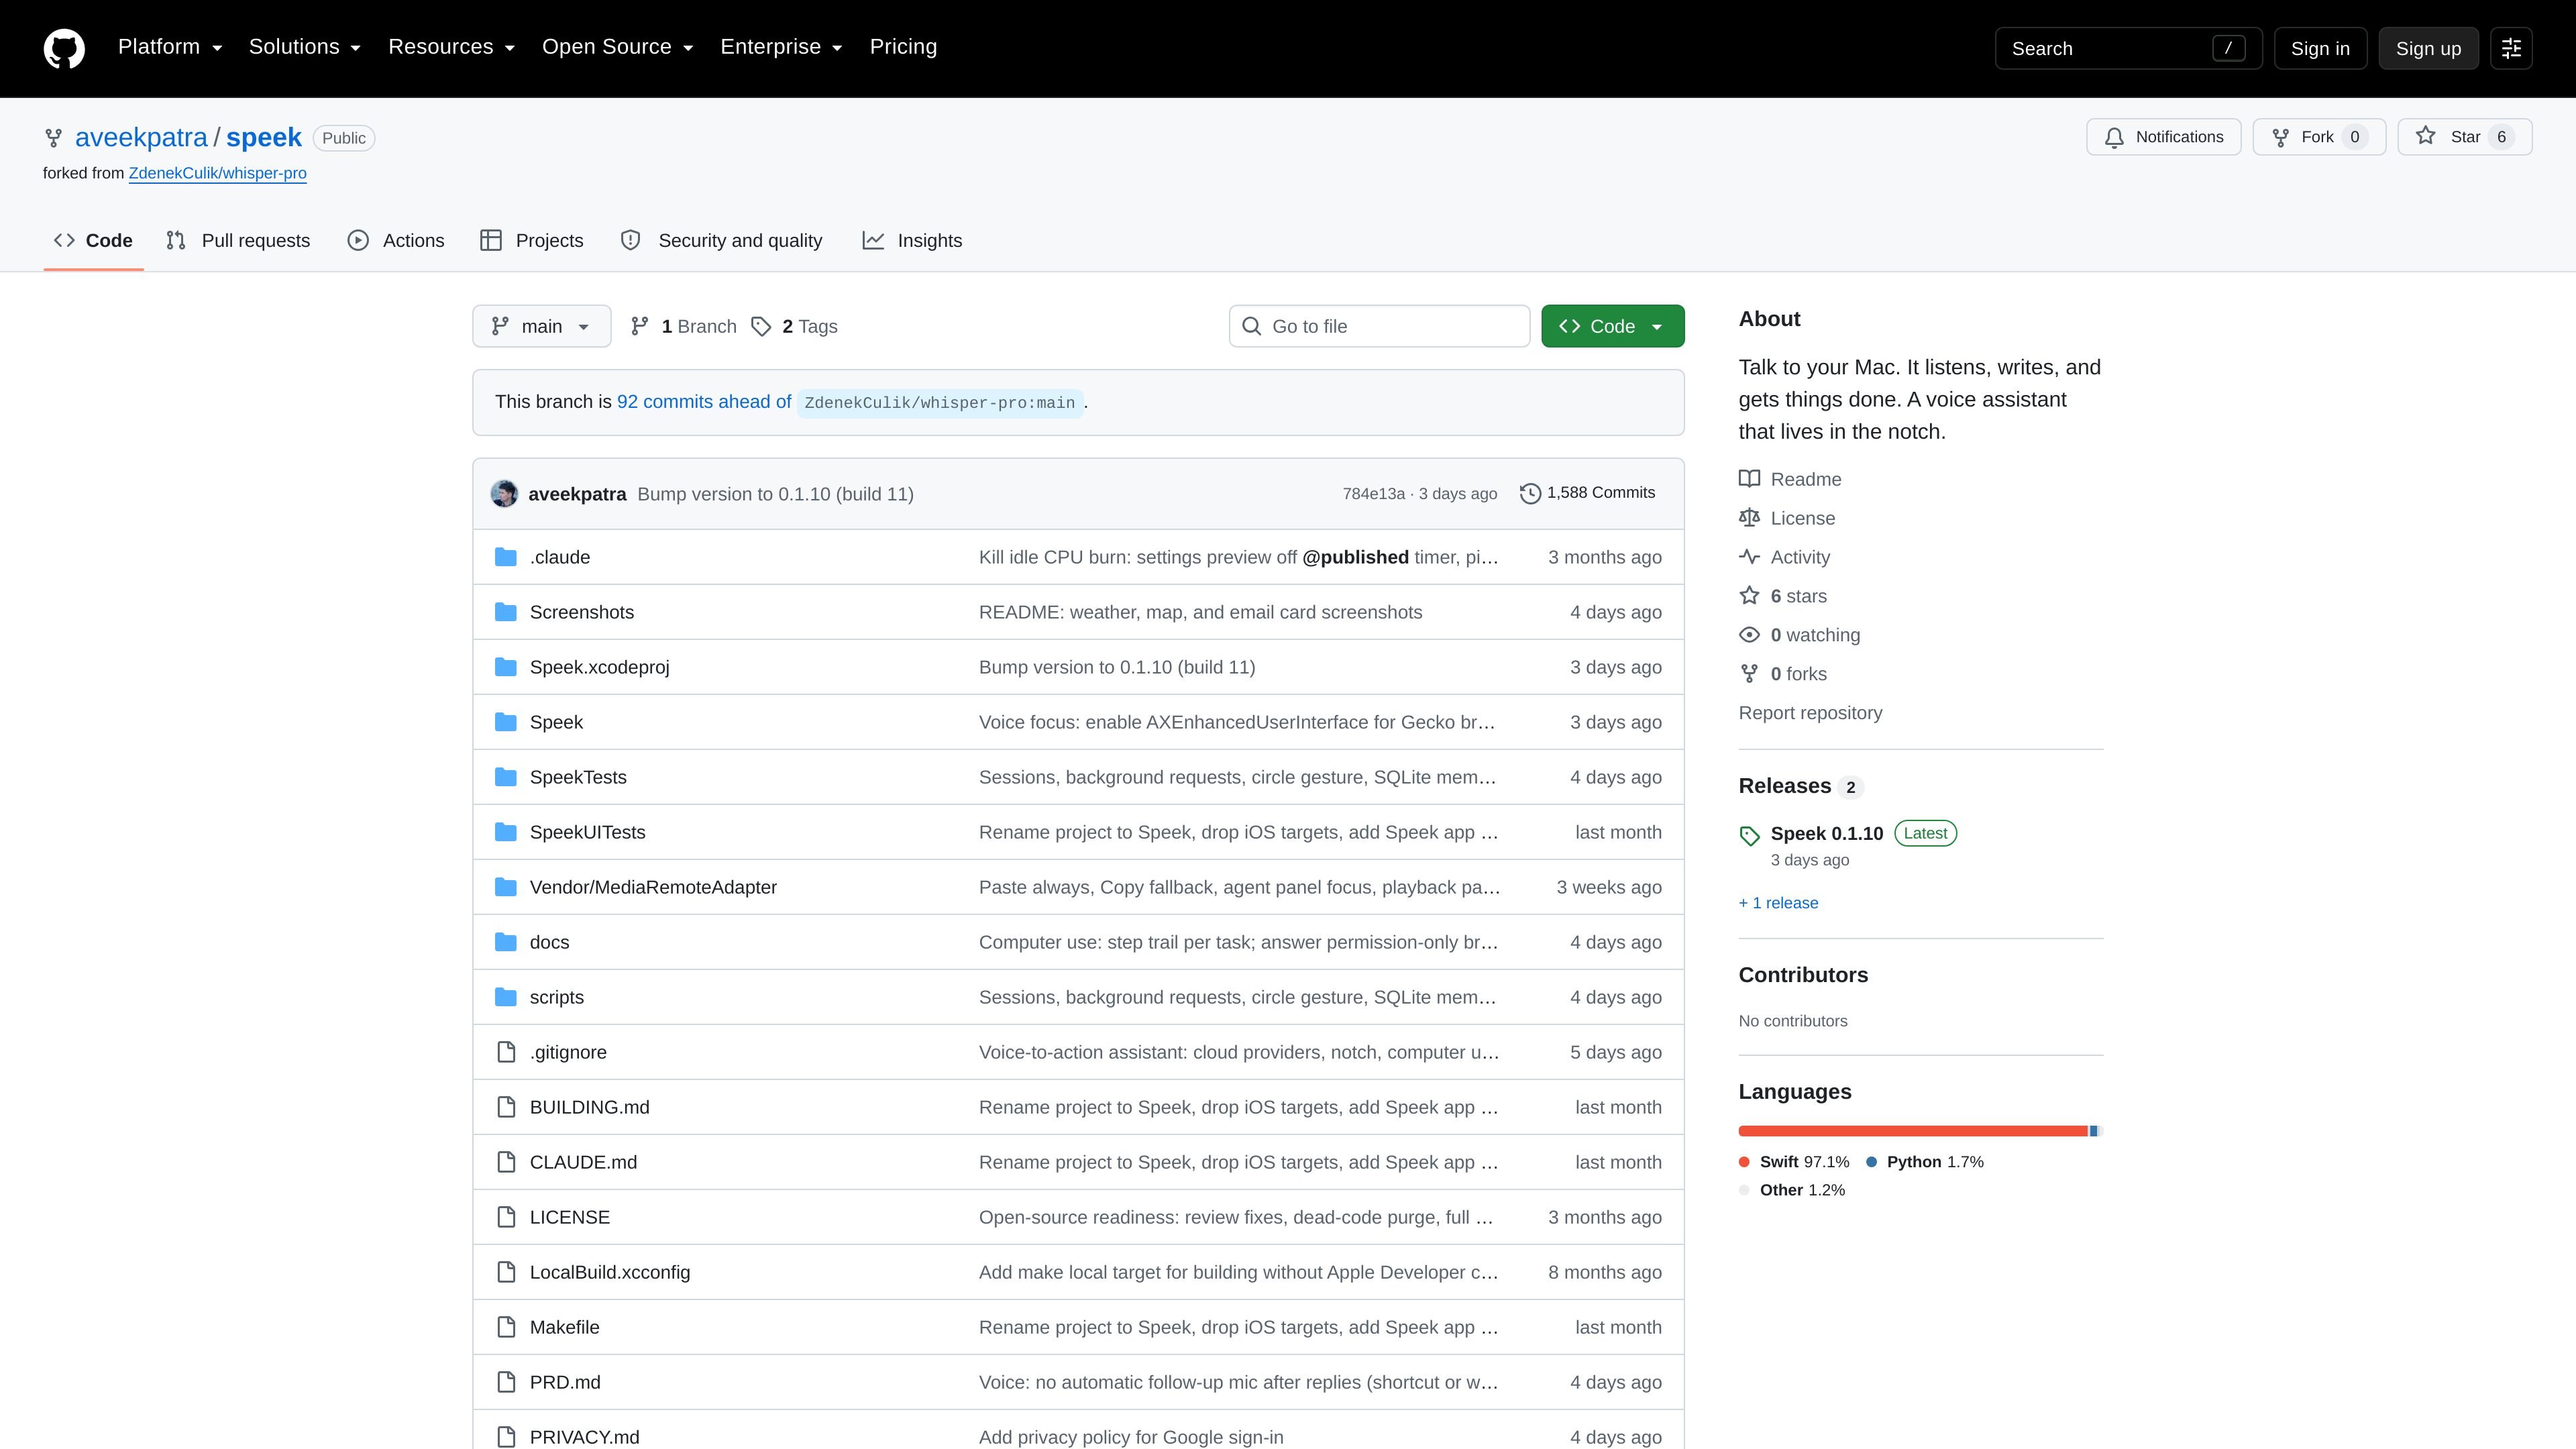View 0 watching watchers list
The width and height of the screenshot is (2576, 1449).
(1800, 635)
